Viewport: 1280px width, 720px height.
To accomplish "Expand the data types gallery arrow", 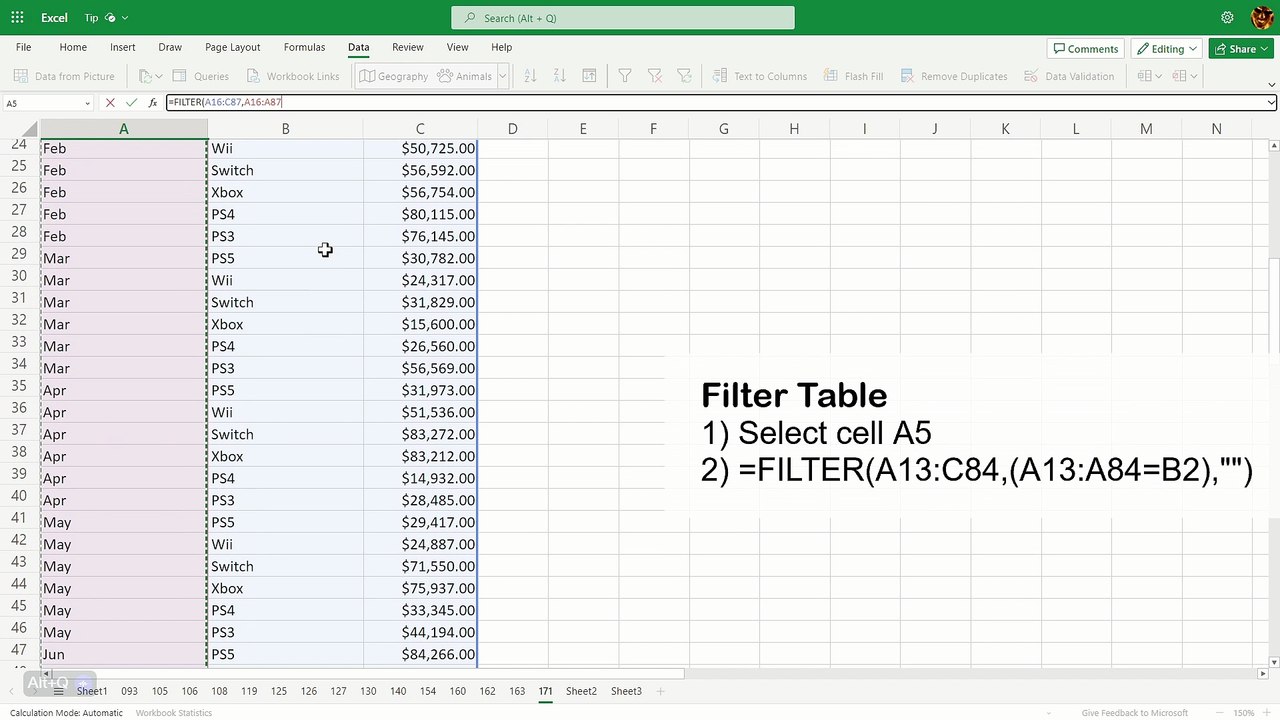I will pos(503,76).
